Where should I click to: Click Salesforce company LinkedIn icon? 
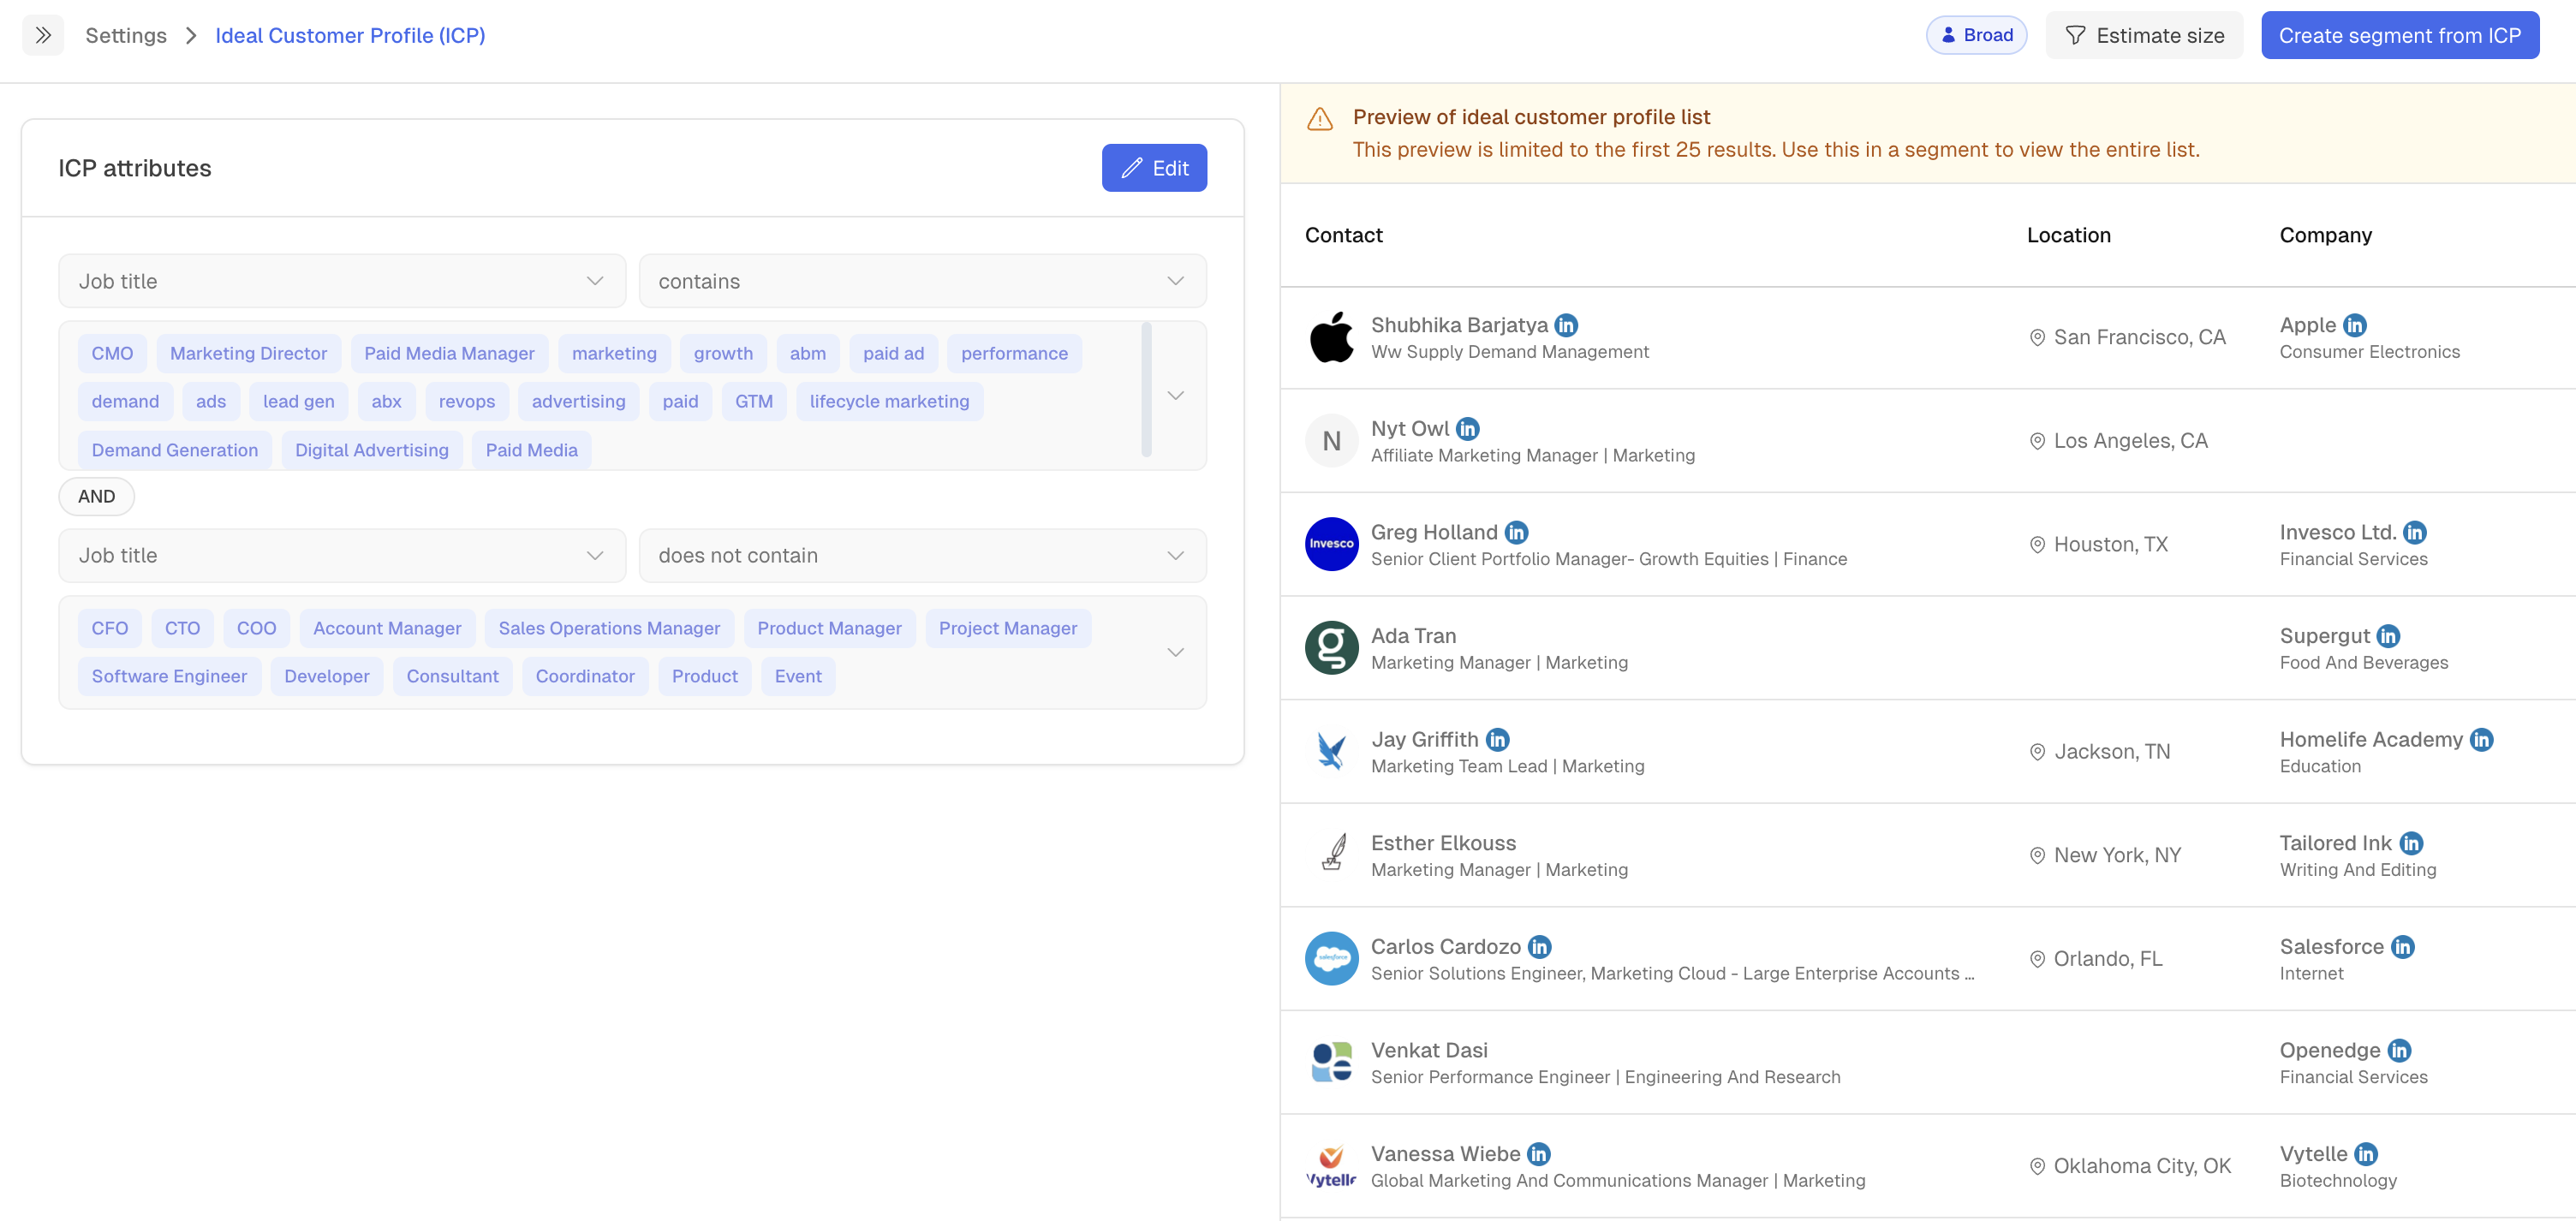2402,947
